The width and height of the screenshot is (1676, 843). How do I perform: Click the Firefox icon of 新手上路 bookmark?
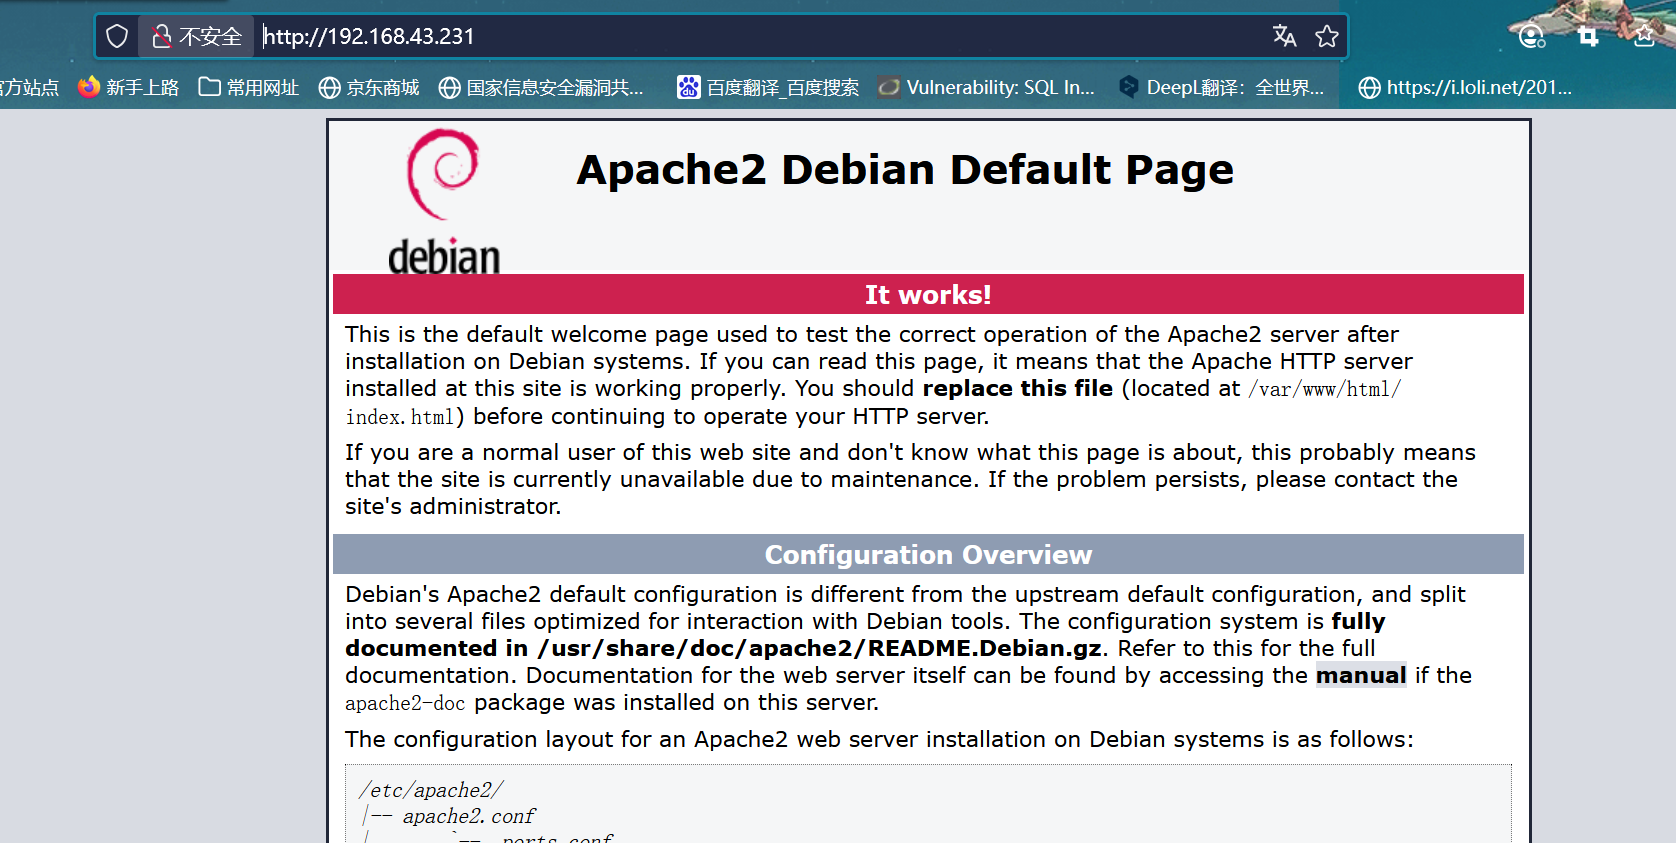pos(89,87)
